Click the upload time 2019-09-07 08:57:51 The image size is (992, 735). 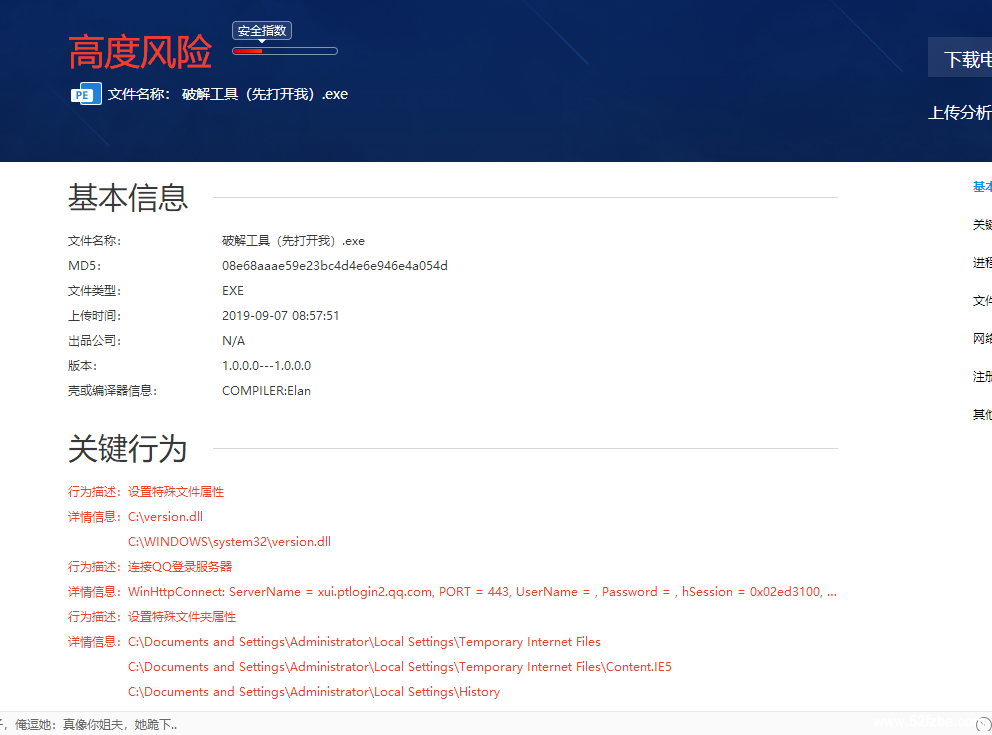point(280,316)
